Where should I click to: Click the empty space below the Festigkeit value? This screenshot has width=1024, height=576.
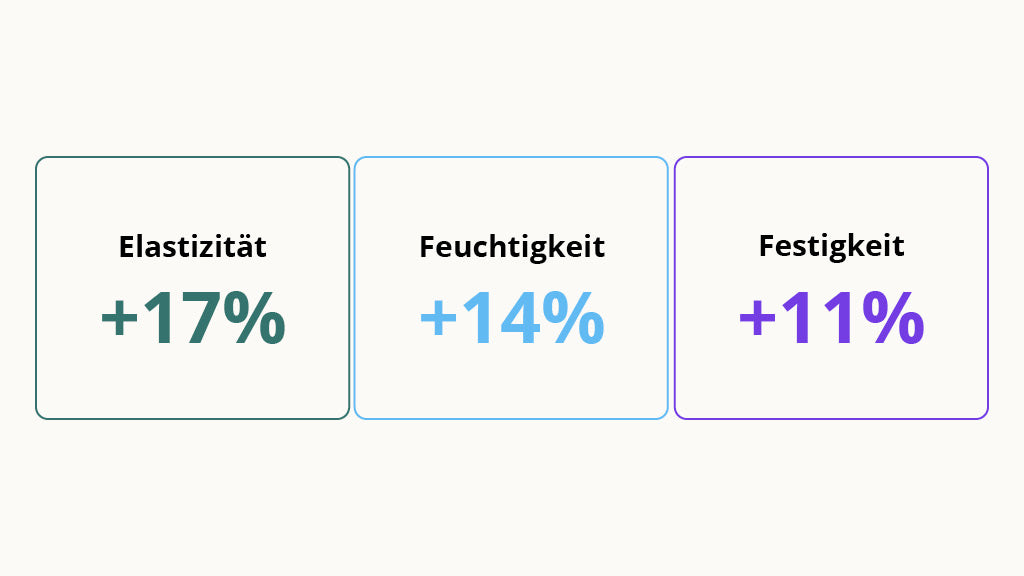(831, 382)
